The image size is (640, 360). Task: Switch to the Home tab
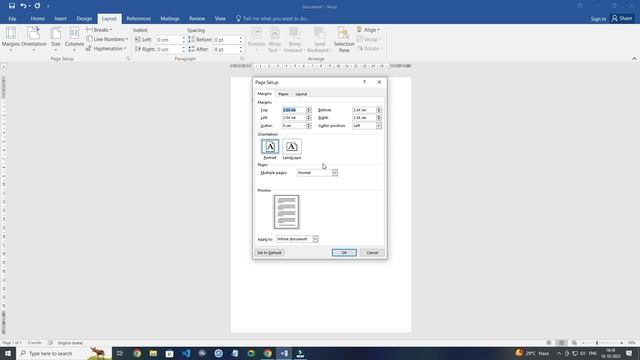(x=38, y=19)
